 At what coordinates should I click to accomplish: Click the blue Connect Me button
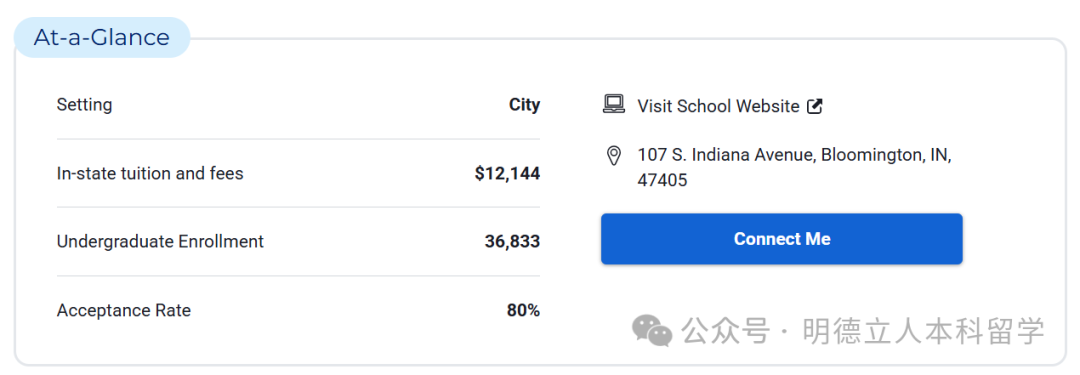click(782, 239)
